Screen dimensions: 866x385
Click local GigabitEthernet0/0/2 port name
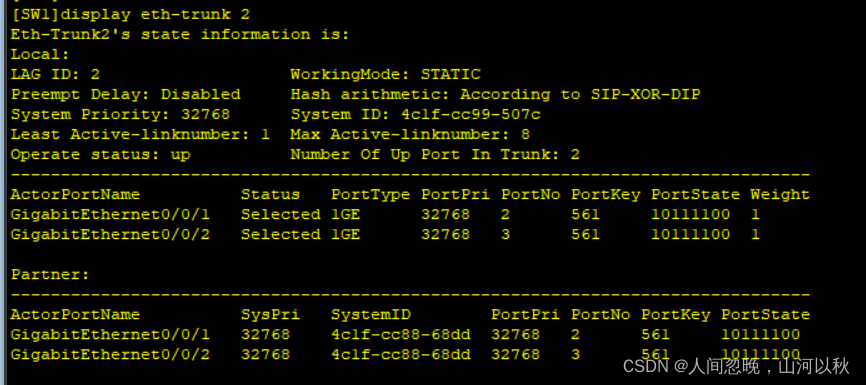[x=110, y=234]
